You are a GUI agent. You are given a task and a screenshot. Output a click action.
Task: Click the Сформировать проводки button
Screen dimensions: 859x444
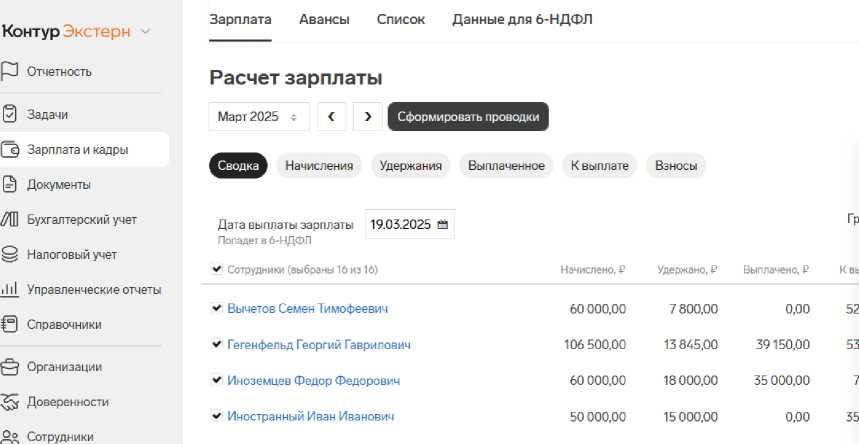(468, 117)
